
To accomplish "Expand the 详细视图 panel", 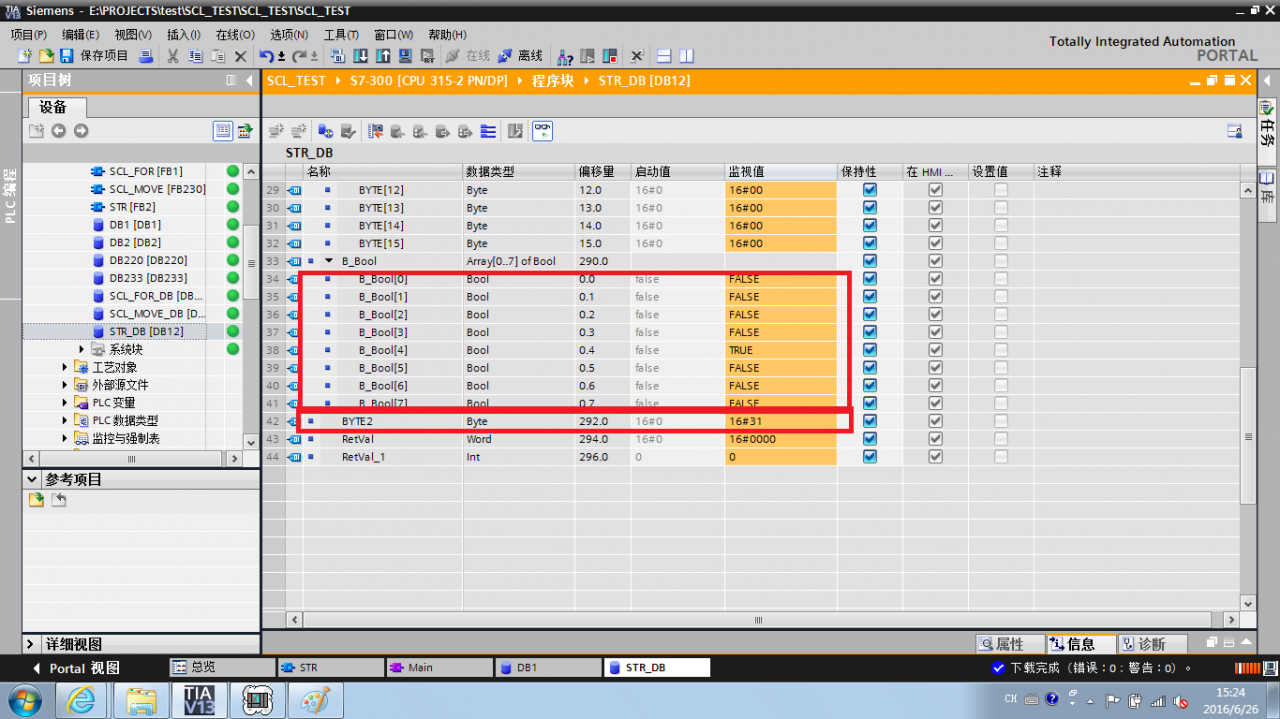I will click(x=32, y=644).
